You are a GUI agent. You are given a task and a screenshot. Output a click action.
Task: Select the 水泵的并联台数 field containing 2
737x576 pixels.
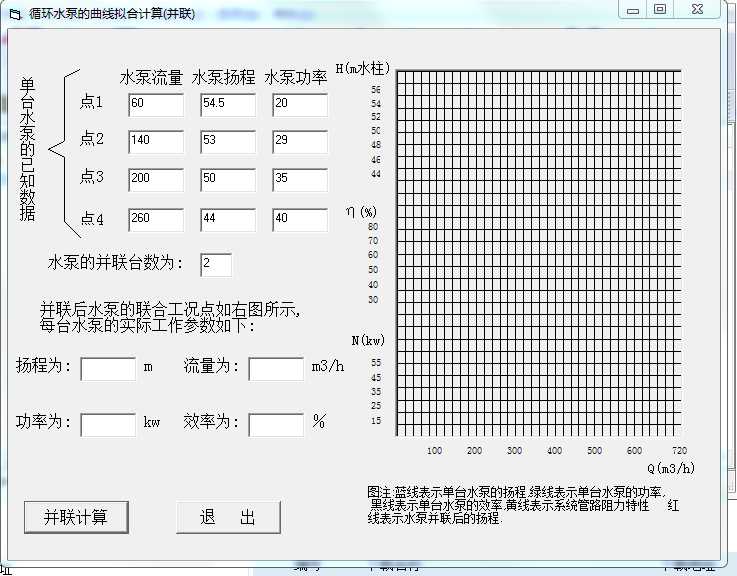[x=216, y=265]
